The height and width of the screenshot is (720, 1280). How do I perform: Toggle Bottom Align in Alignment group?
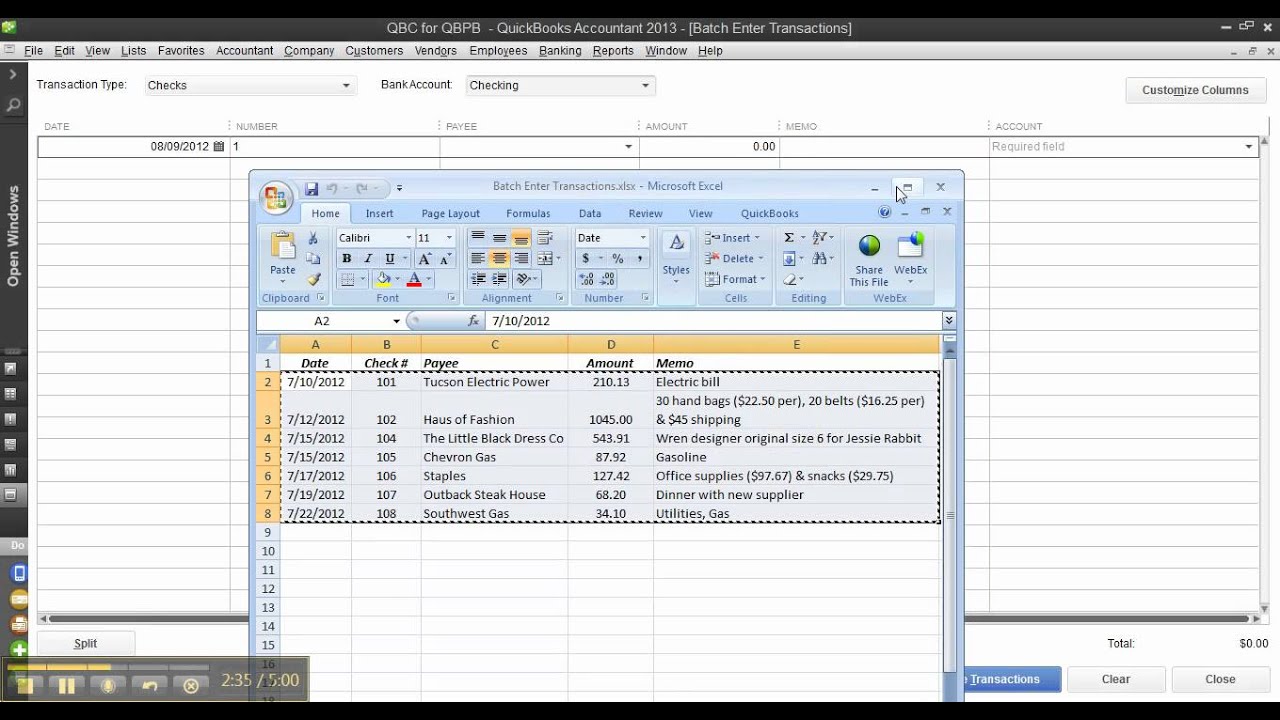click(520, 238)
